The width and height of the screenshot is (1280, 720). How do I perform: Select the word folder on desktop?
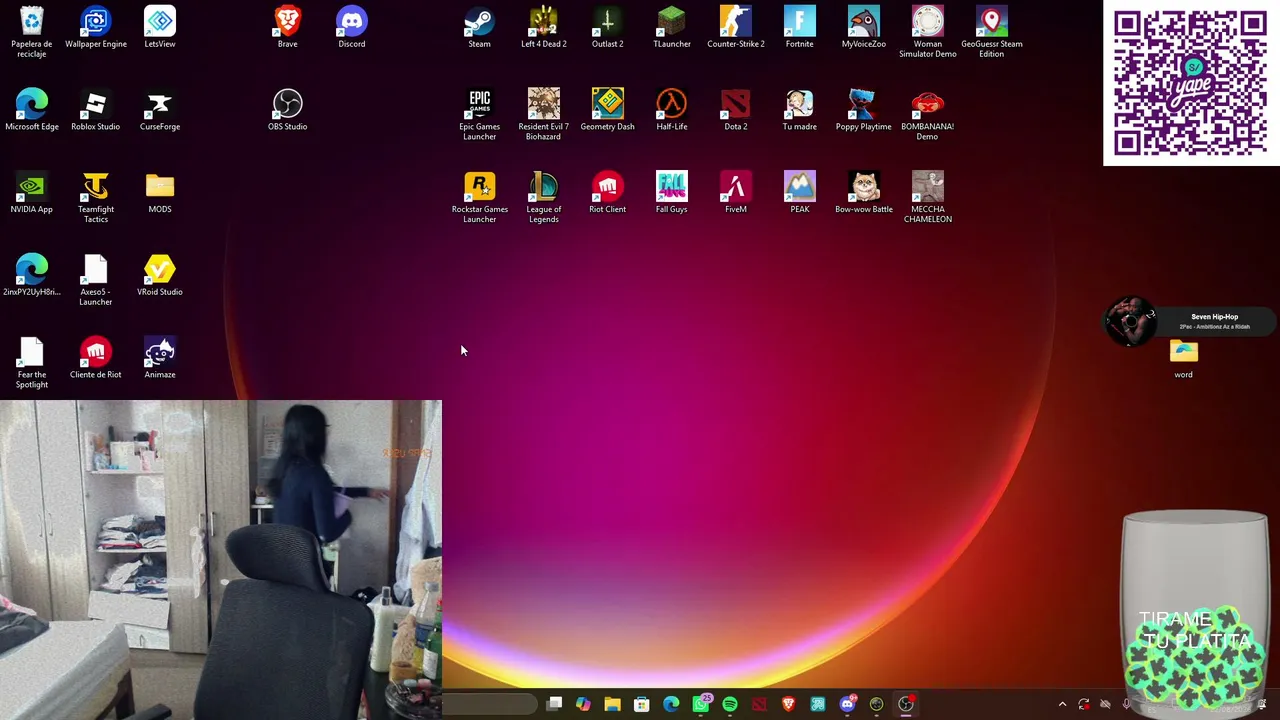[1184, 359]
